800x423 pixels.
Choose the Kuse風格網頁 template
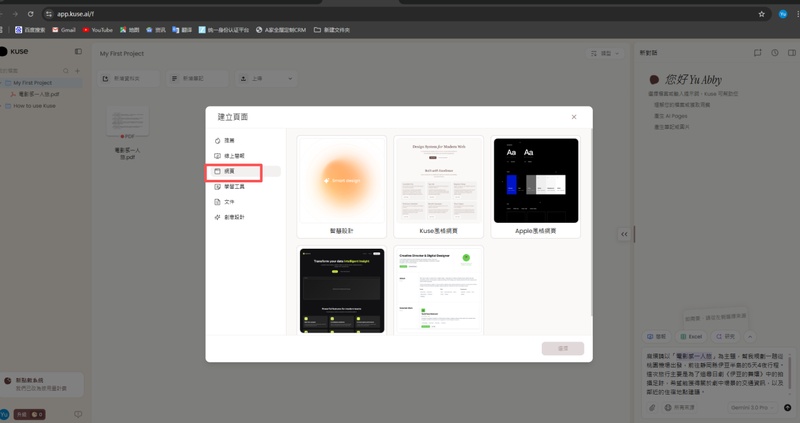[438, 180]
